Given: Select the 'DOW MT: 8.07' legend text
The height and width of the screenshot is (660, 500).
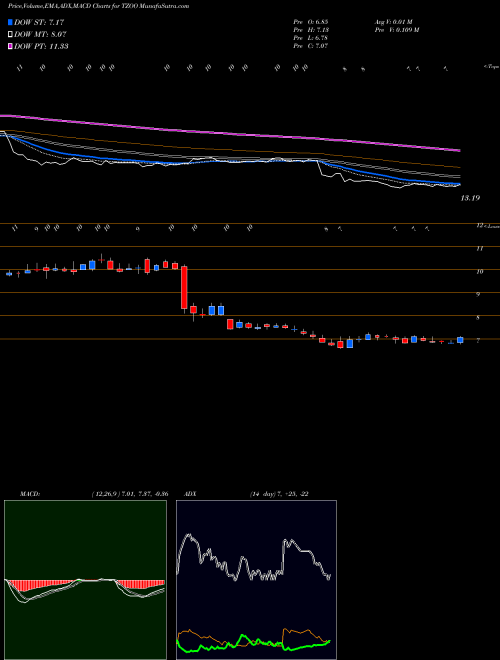Looking at the screenshot, I should 40,35.
